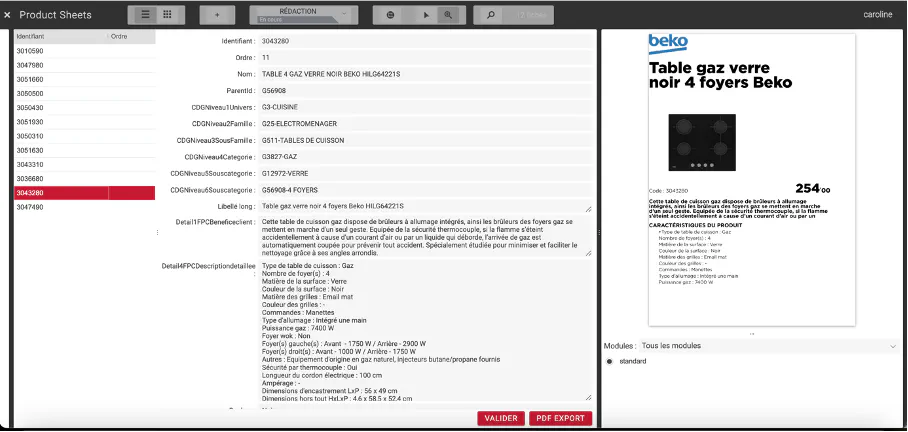Screen dimensions: 908x432
Task: Switch to grid view layout
Action: tap(167, 15)
